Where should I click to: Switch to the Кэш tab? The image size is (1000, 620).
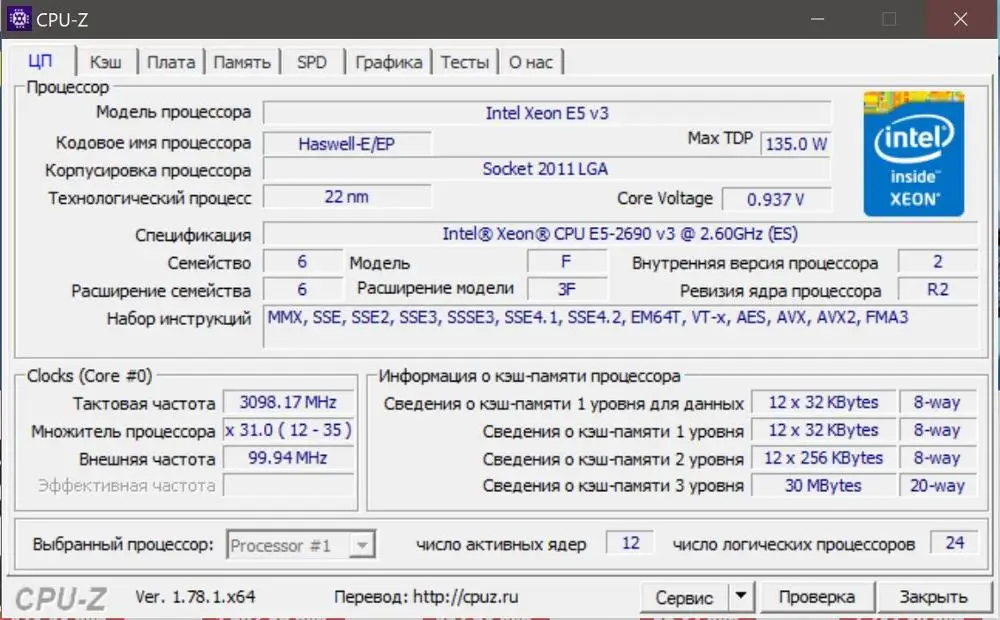(x=105, y=62)
